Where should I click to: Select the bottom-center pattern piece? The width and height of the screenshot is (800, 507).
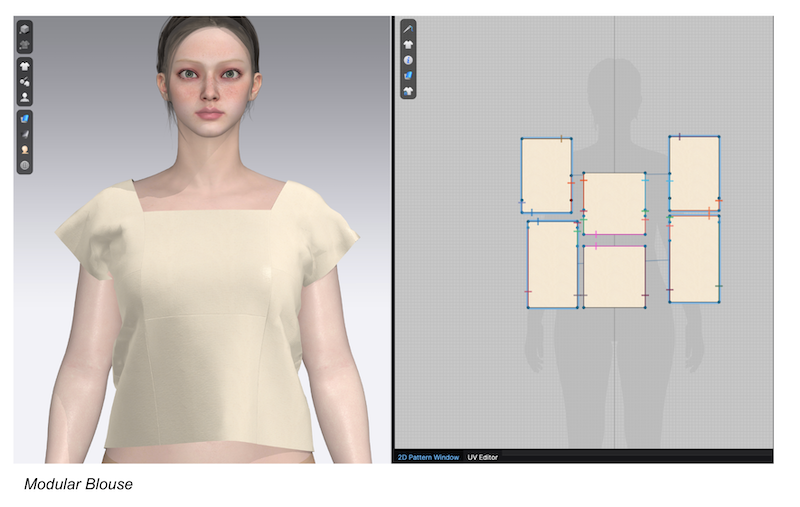click(x=614, y=276)
